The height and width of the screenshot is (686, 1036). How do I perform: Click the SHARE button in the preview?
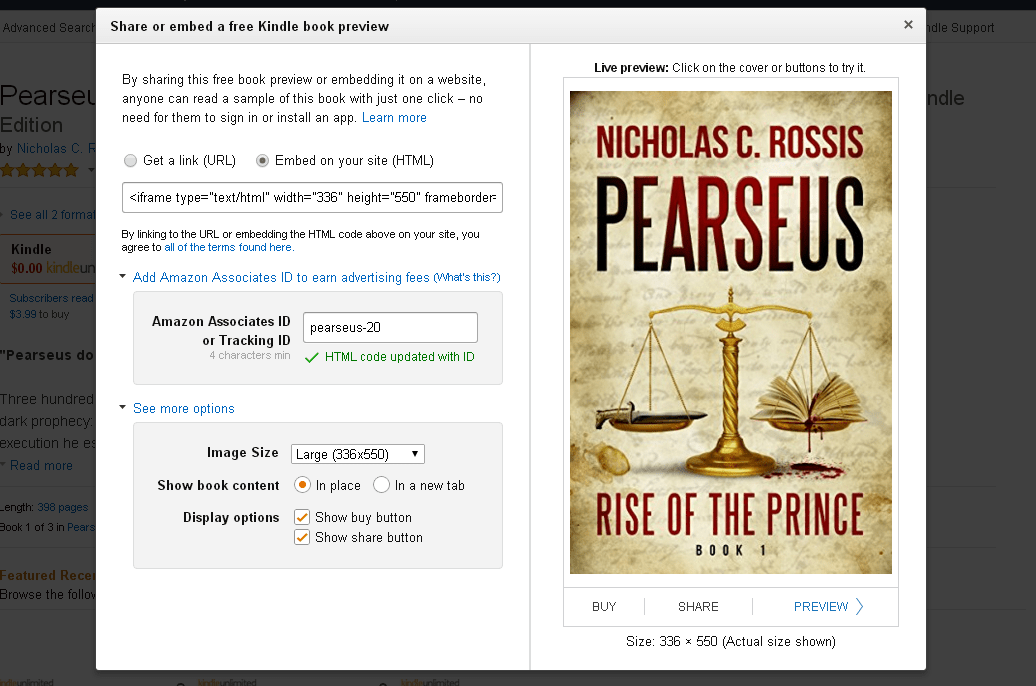coord(697,606)
